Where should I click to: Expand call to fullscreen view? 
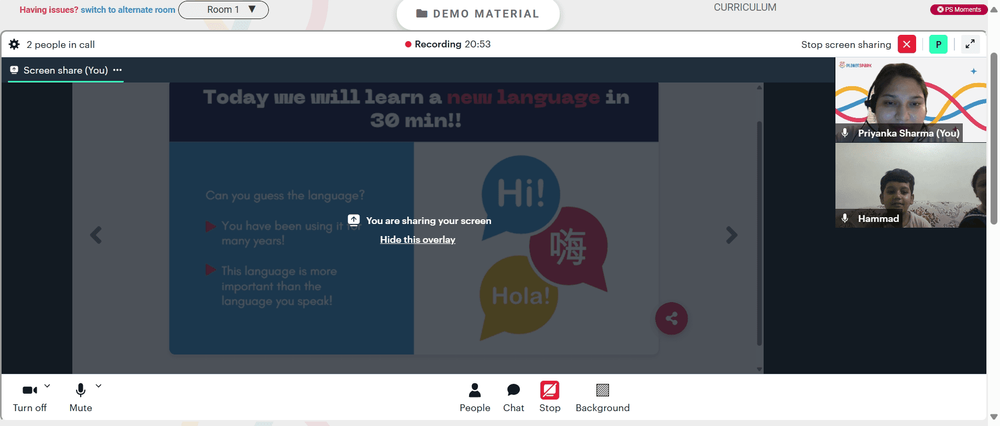point(970,45)
